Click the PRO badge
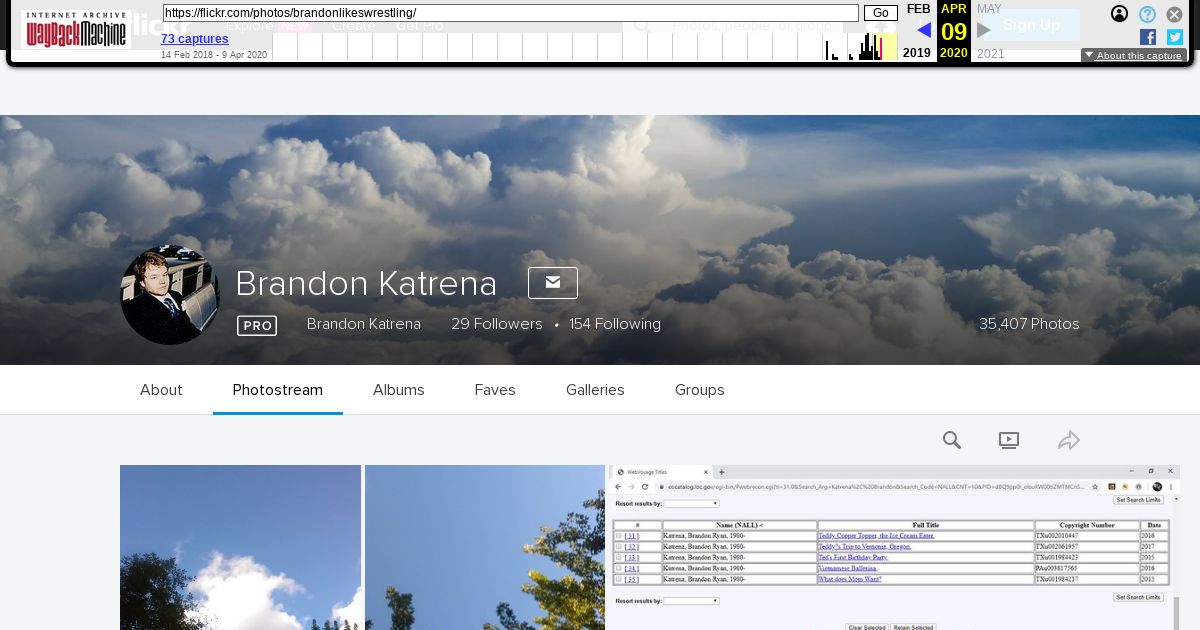This screenshot has width=1200, height=630. tap(257, 325)
